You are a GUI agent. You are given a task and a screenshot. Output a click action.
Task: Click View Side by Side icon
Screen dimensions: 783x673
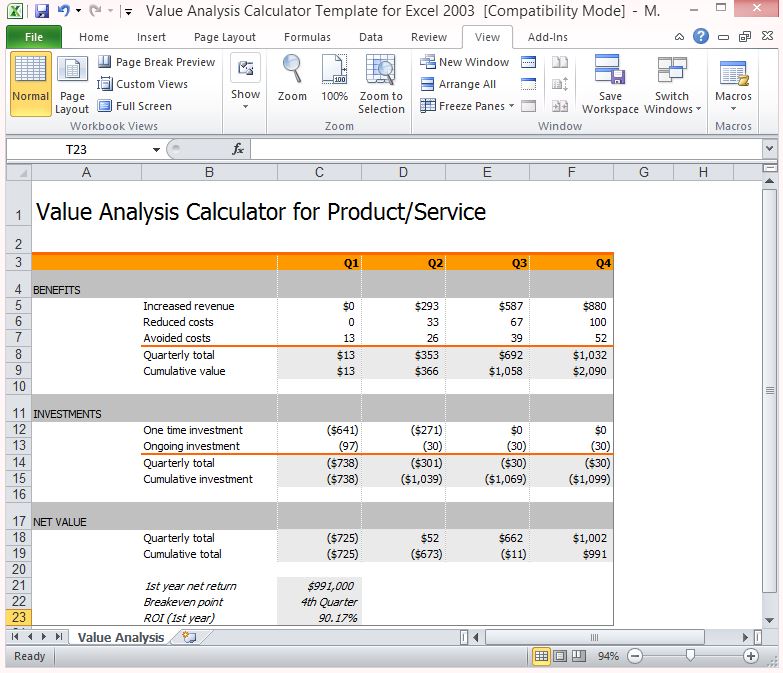[560, 62]
